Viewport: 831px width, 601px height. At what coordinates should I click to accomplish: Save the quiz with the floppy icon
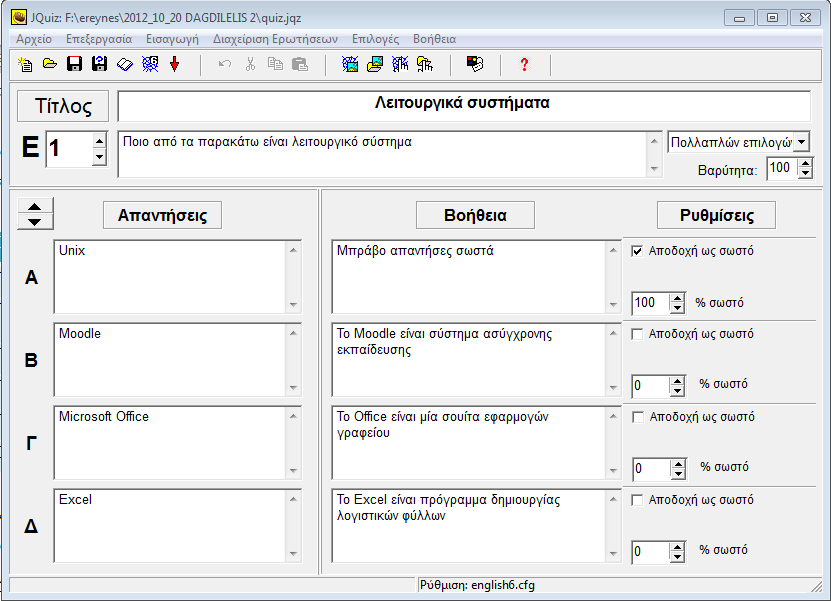(x=75, y=65)
